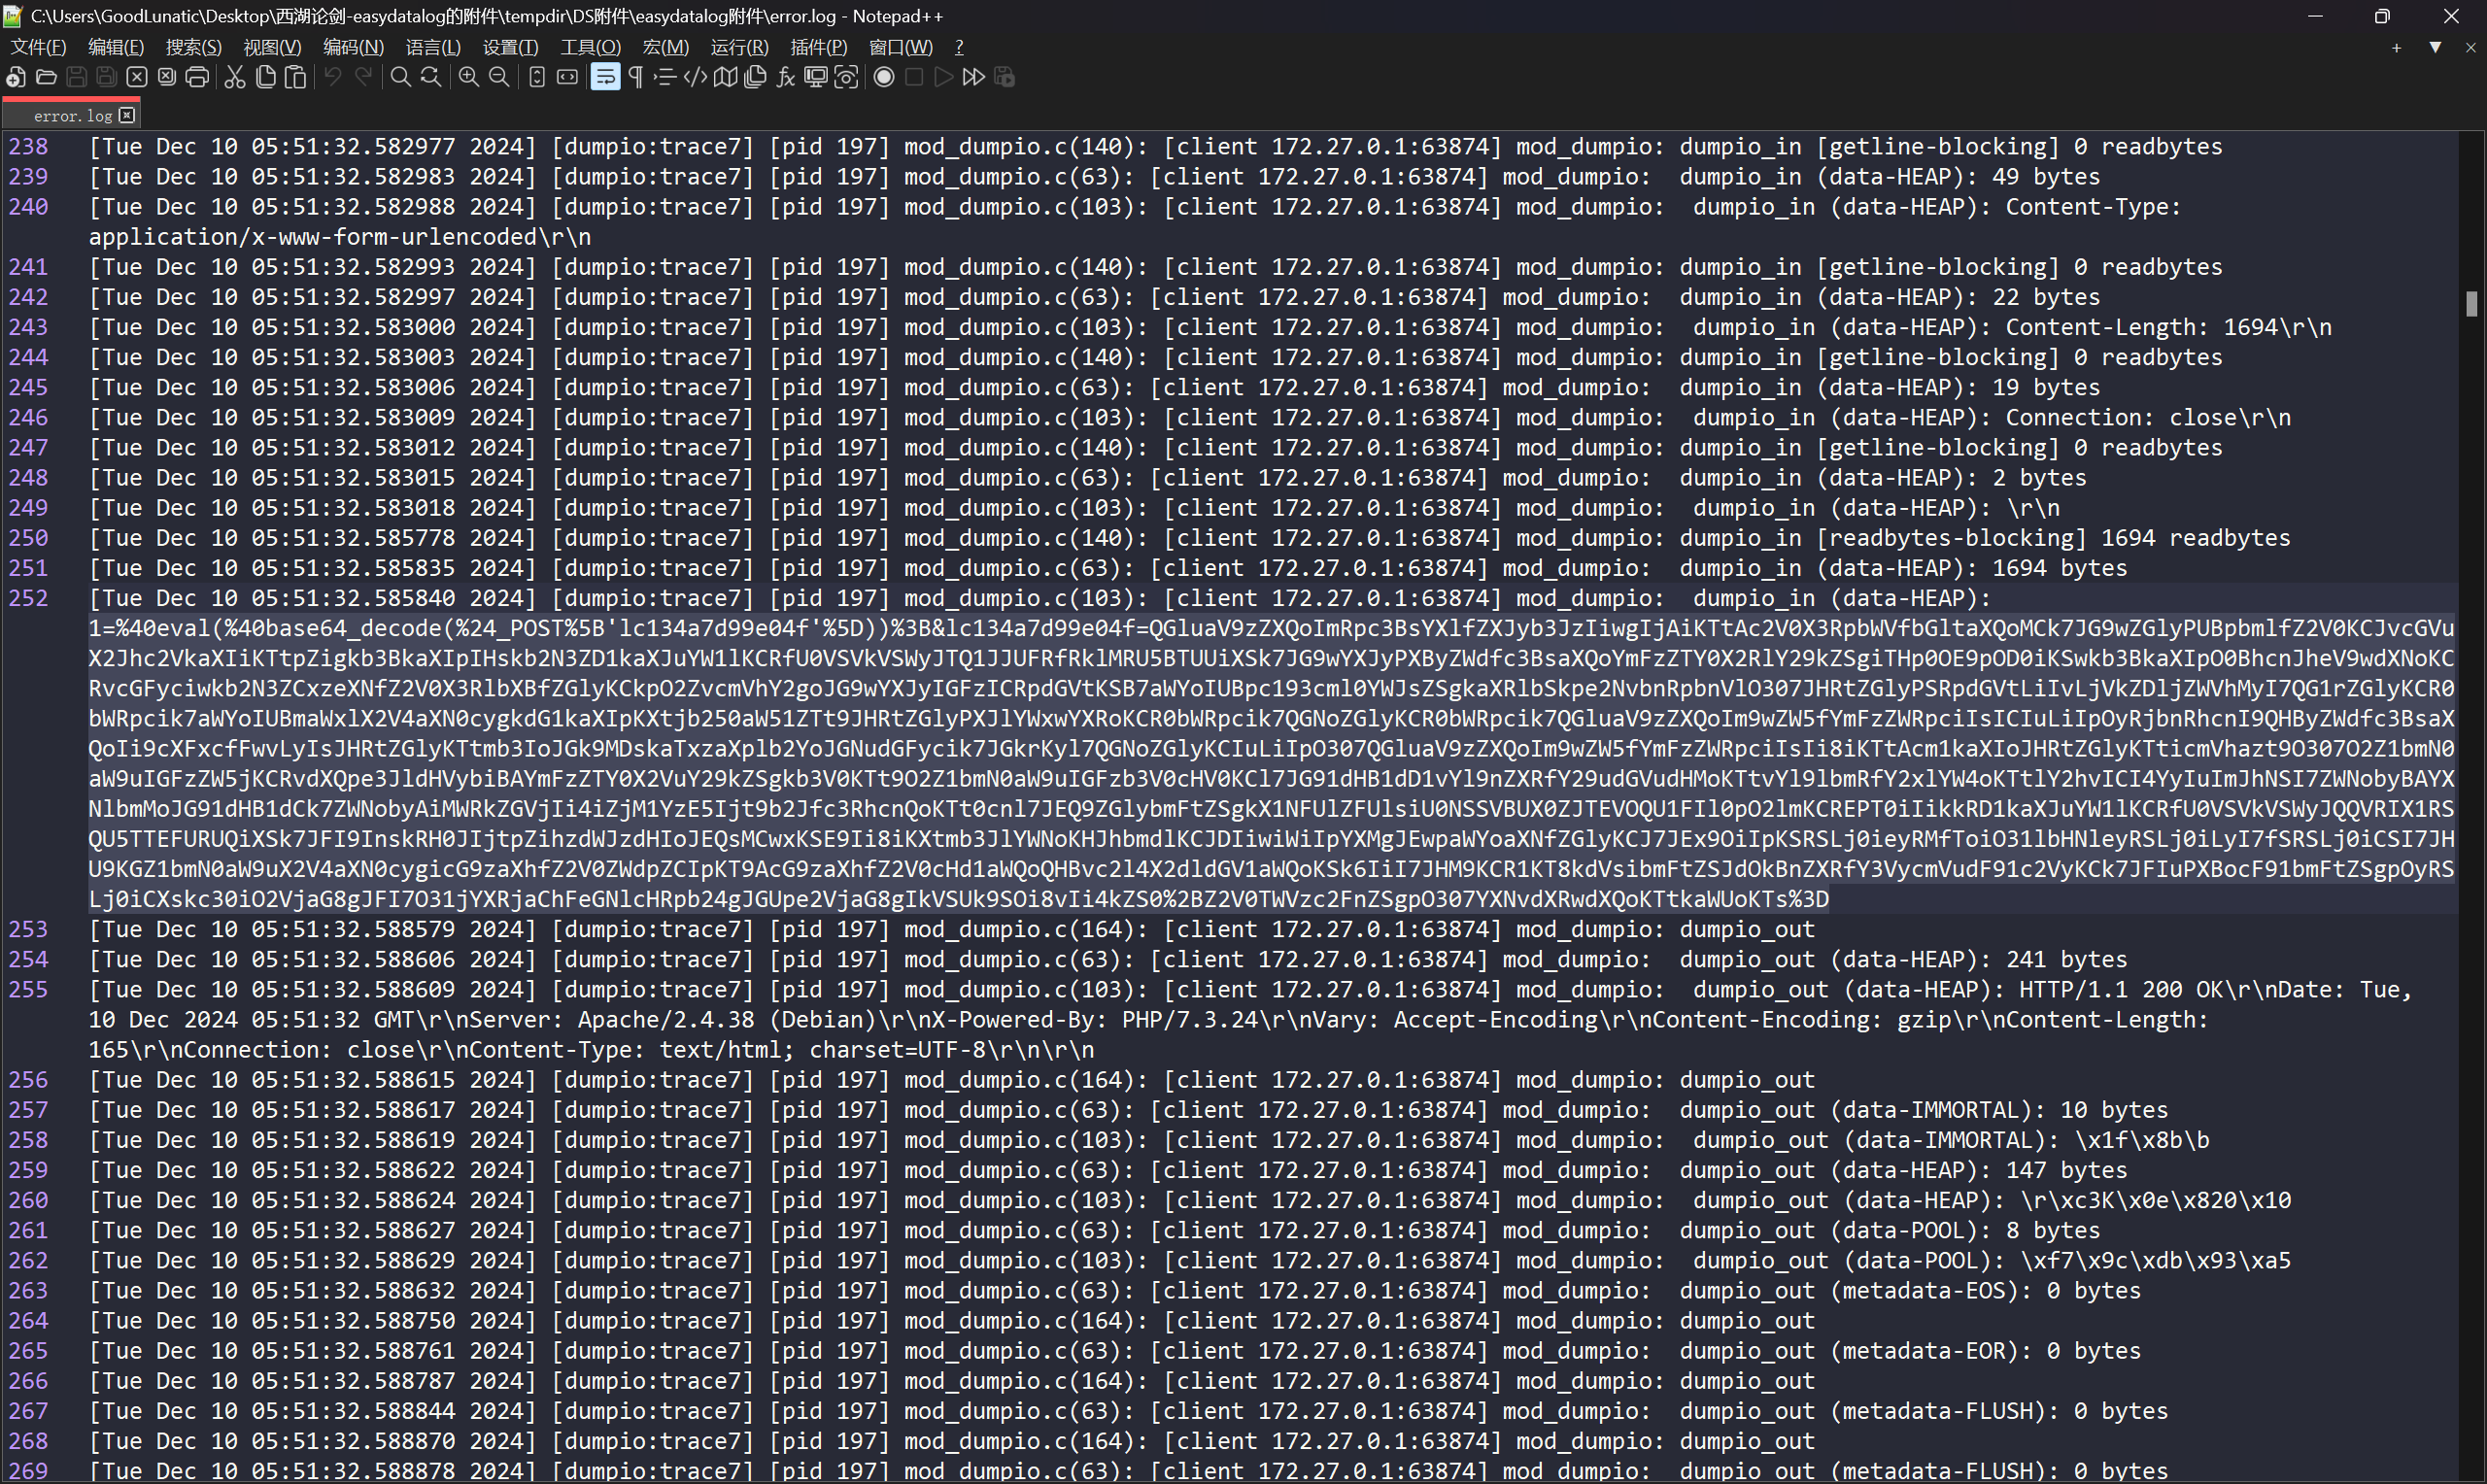Open the Folder as Workspace monitor icon
The width and height of the screenshot is (2487, 1484).
[x=816, y=77]
